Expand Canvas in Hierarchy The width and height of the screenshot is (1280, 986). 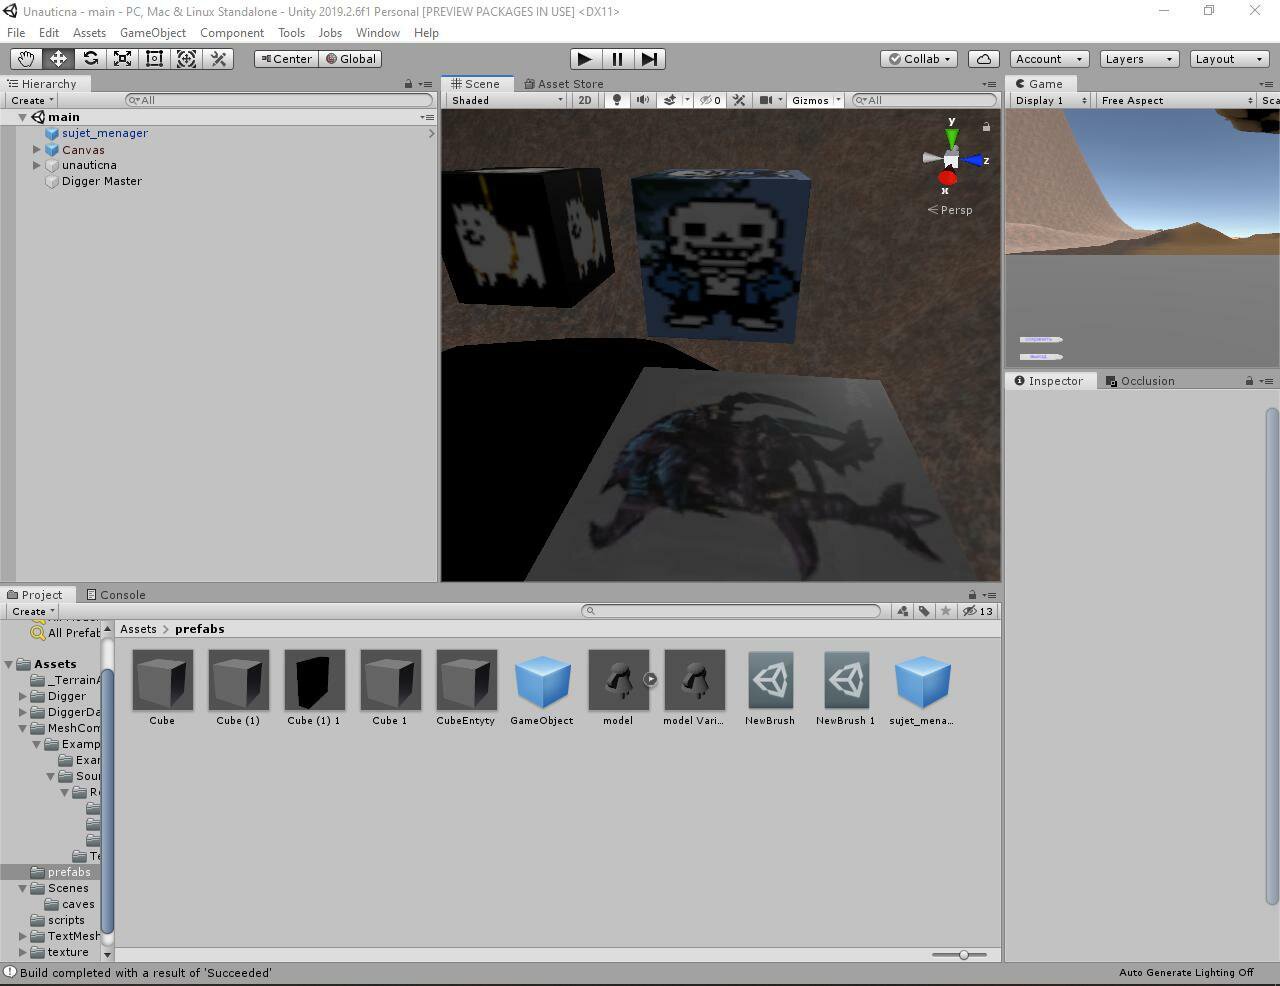pos(37,150)
